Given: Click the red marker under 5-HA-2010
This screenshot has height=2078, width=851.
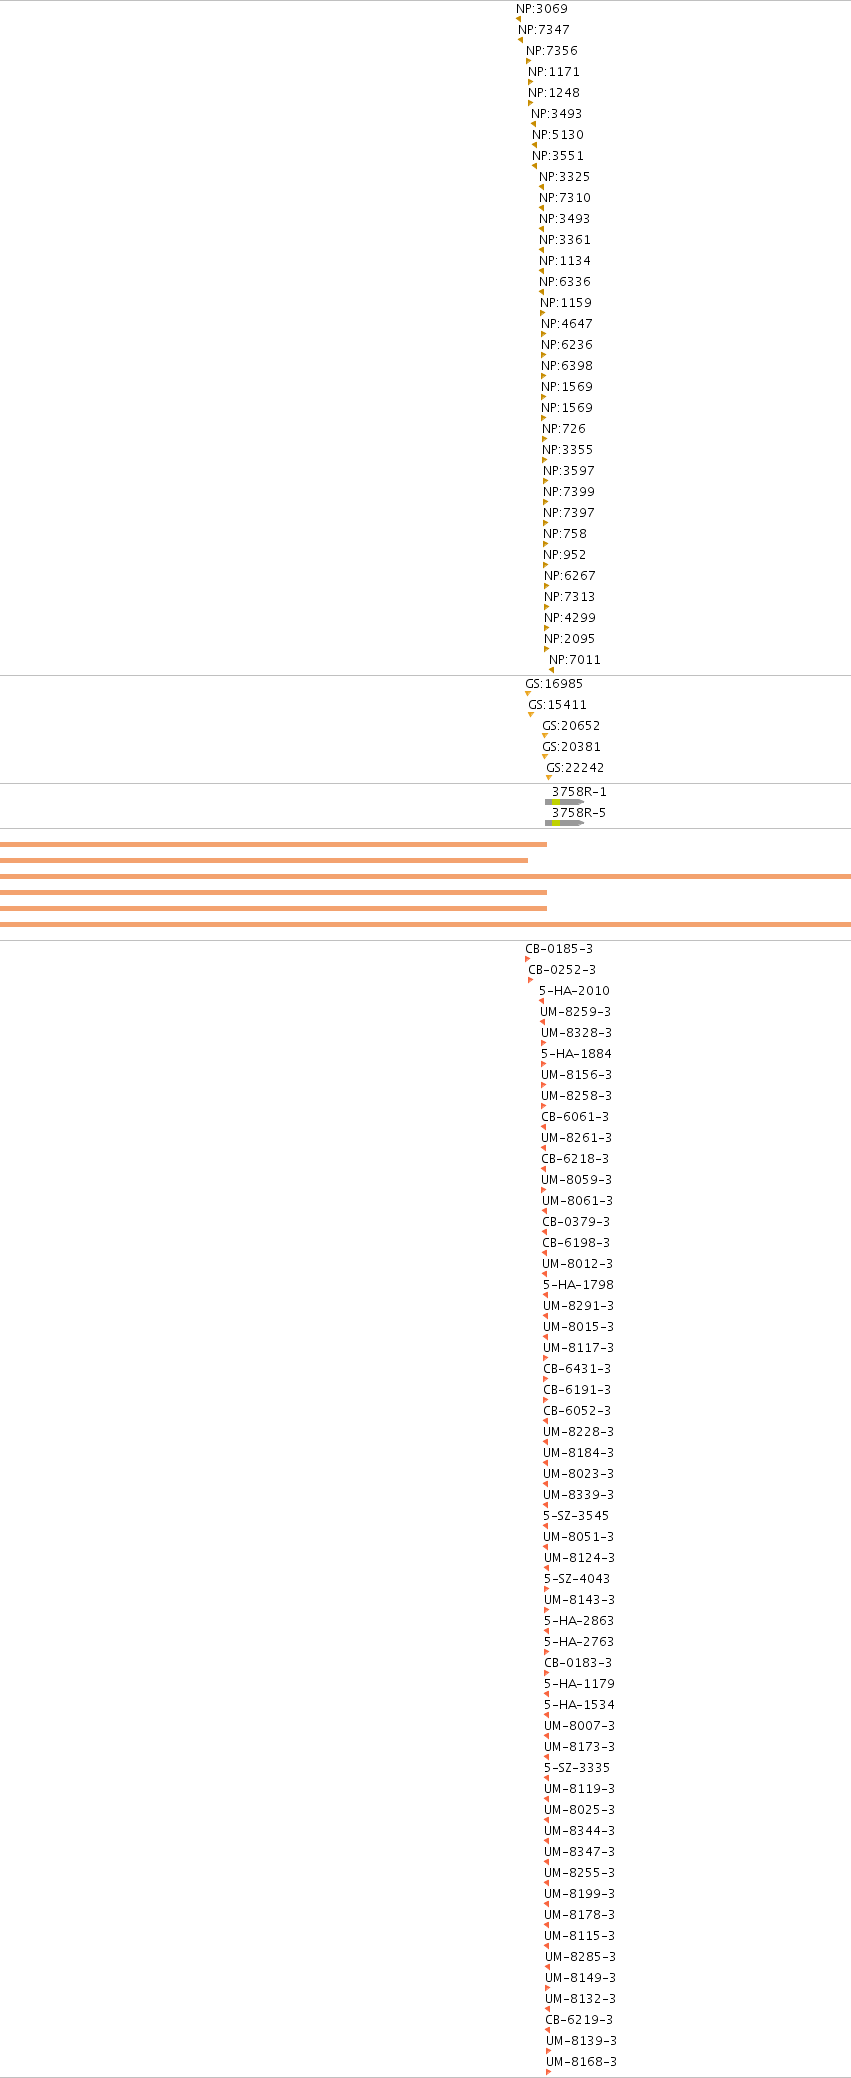Looking at the screenshot, I should pos(542,1001).
